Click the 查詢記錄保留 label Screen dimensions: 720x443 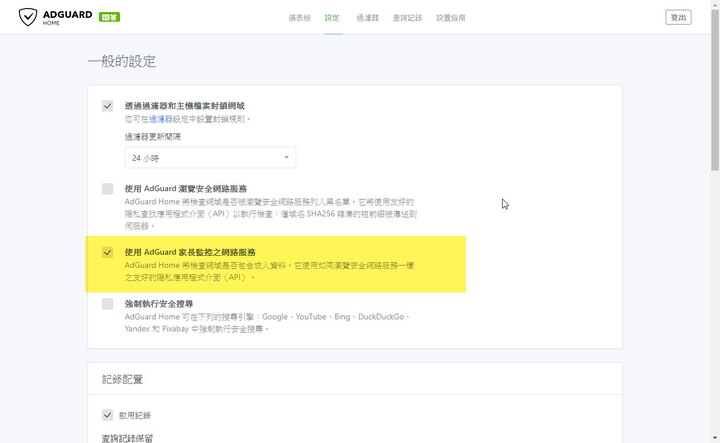[127, 438]
